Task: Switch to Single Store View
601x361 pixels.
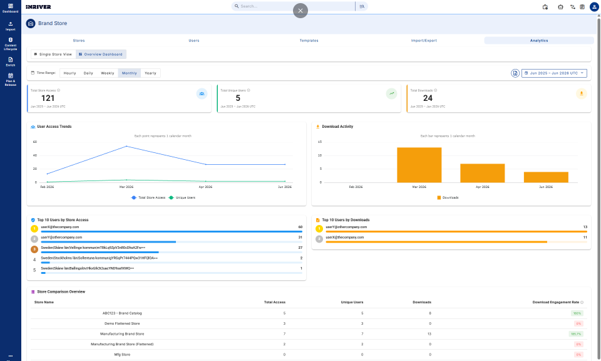Action: [53, 54]
